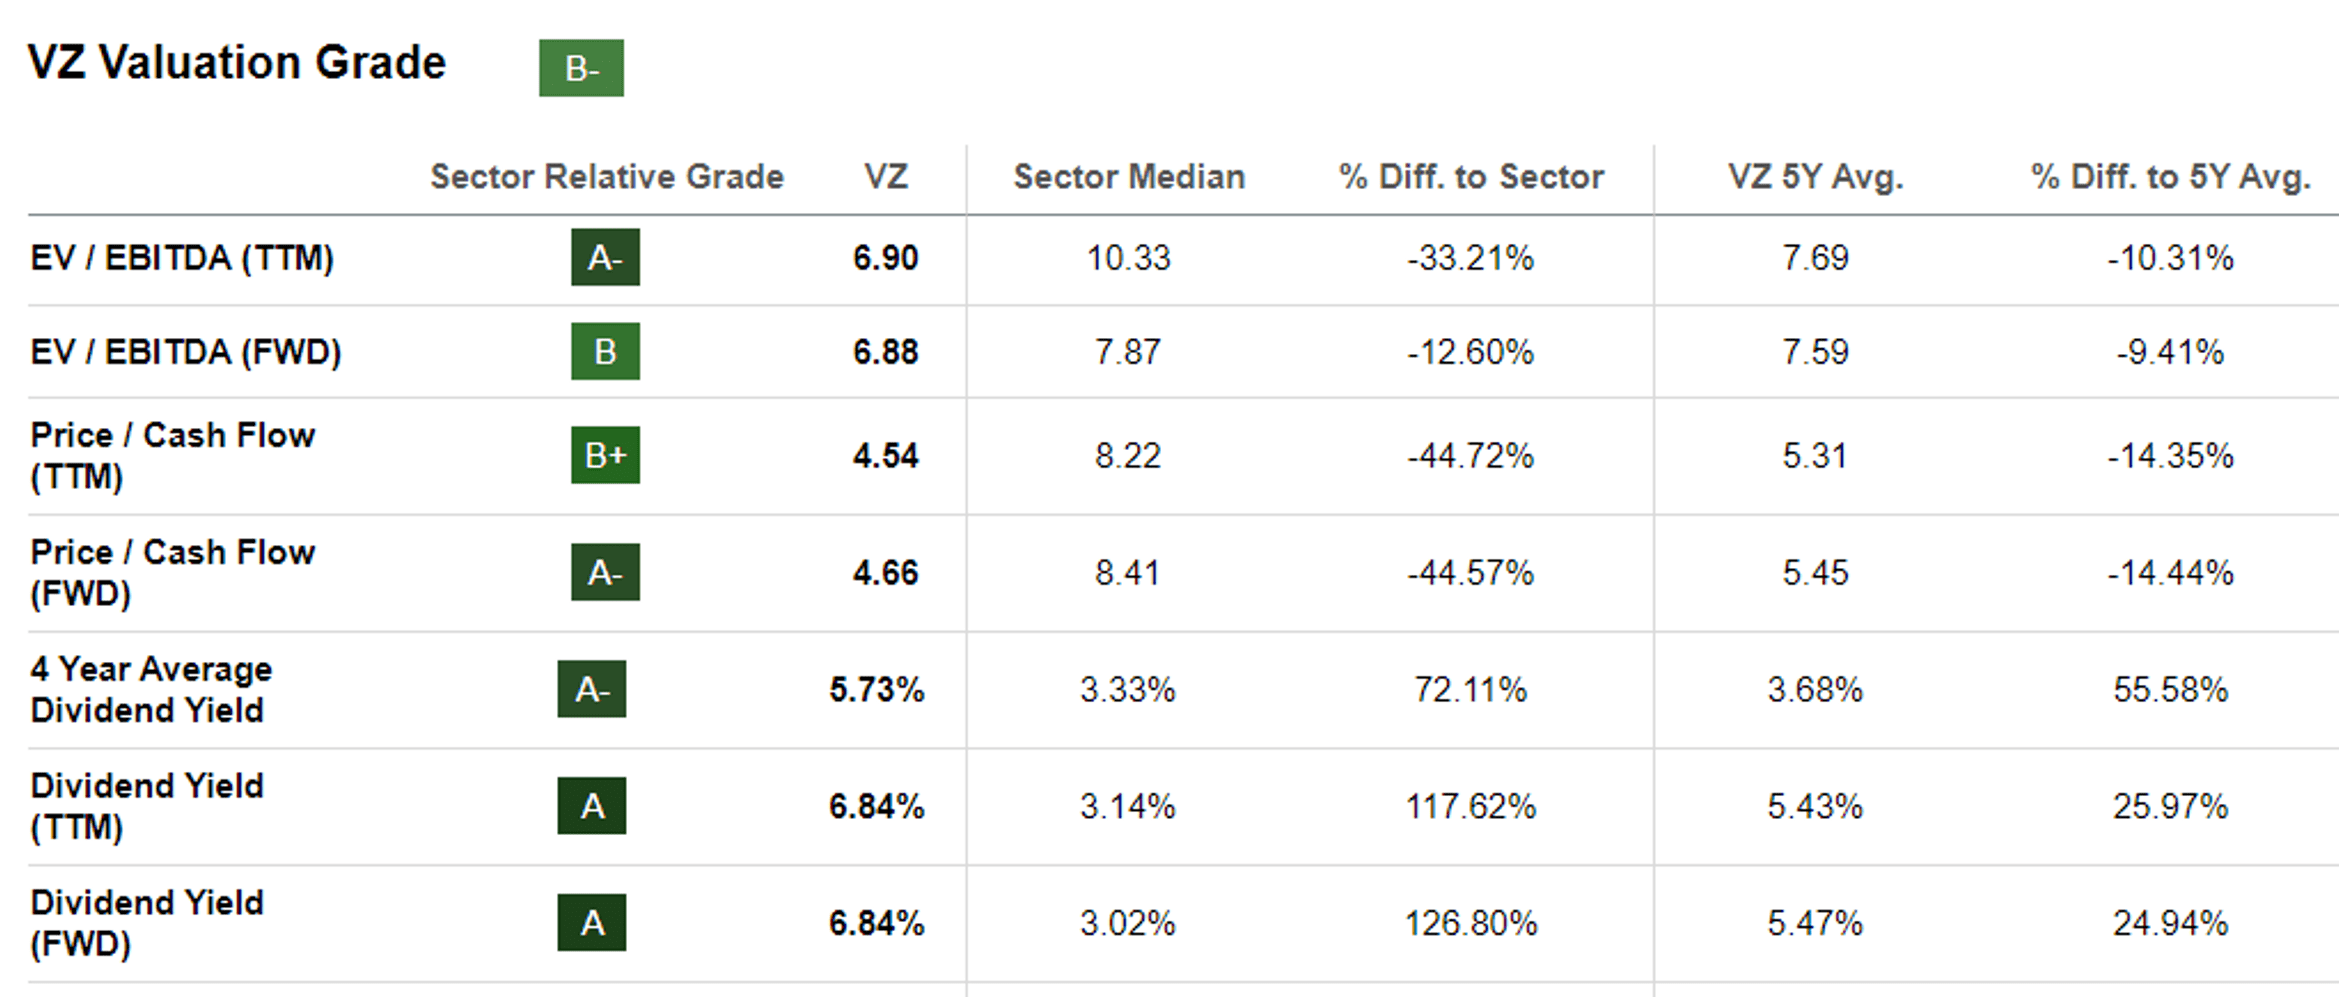Select the % Diff. to Sector column header
The width and height of the screenshot is (2339, 997).
pos(1471,177)
